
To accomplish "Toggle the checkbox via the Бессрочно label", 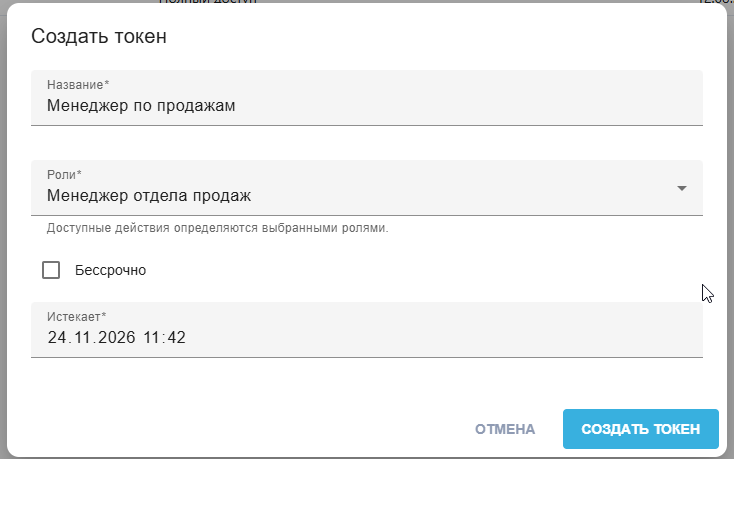I will 110,270.
